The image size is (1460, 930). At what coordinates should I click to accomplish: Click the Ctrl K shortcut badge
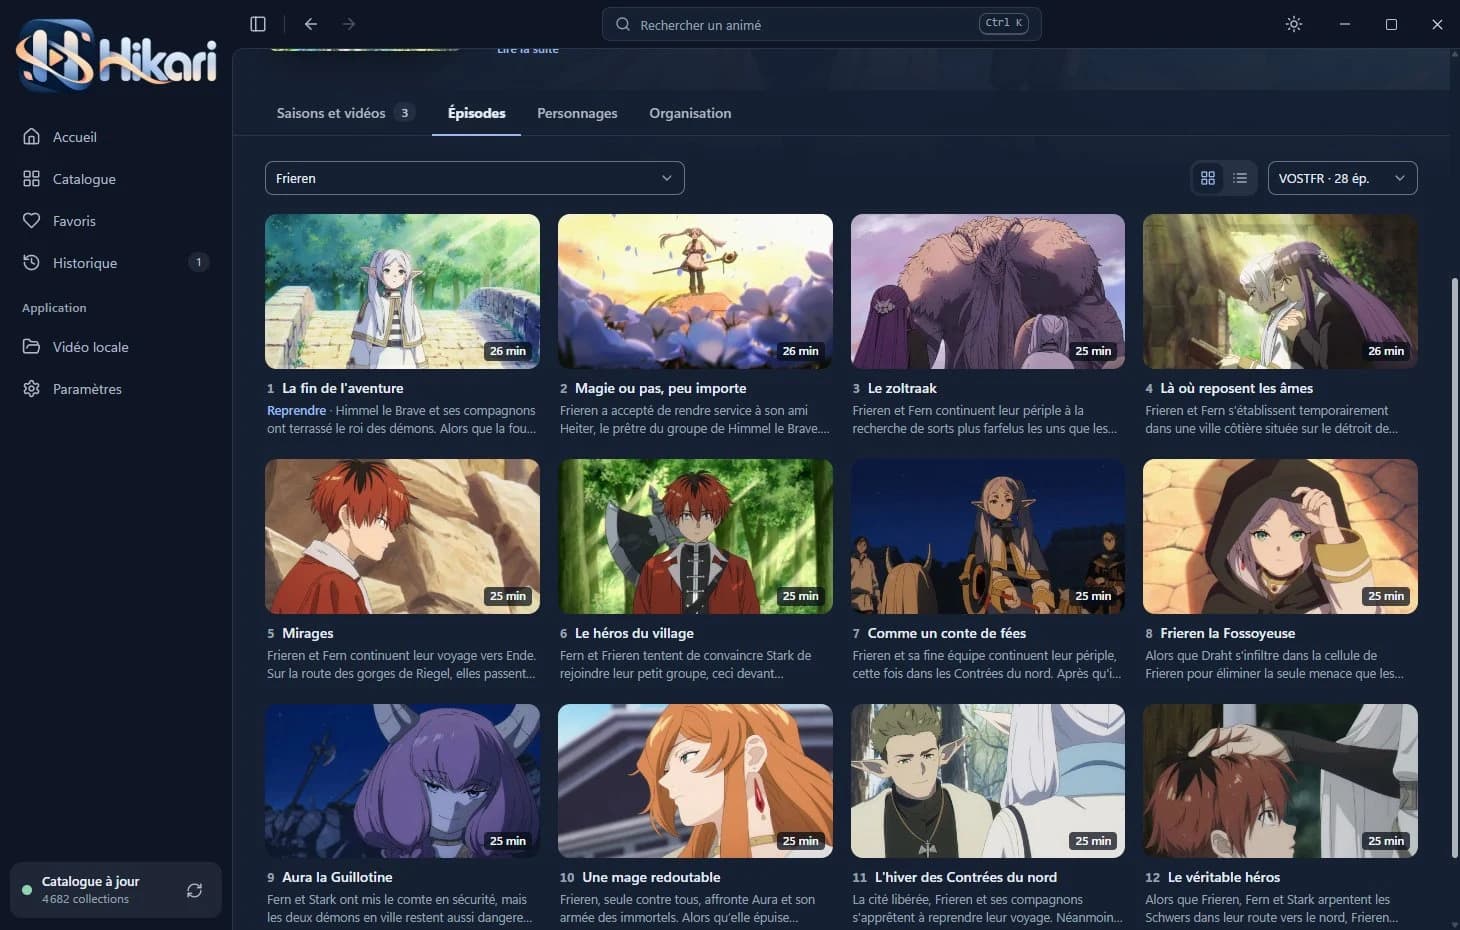1004,23
